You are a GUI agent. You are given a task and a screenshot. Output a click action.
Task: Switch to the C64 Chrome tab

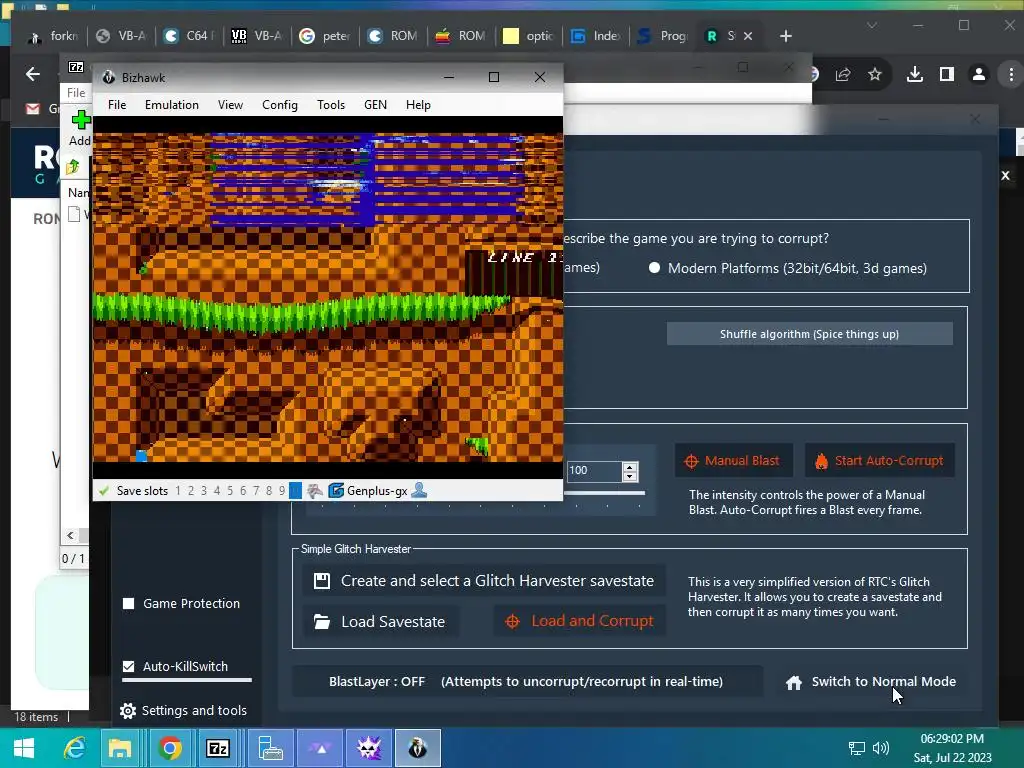point(189,36)
